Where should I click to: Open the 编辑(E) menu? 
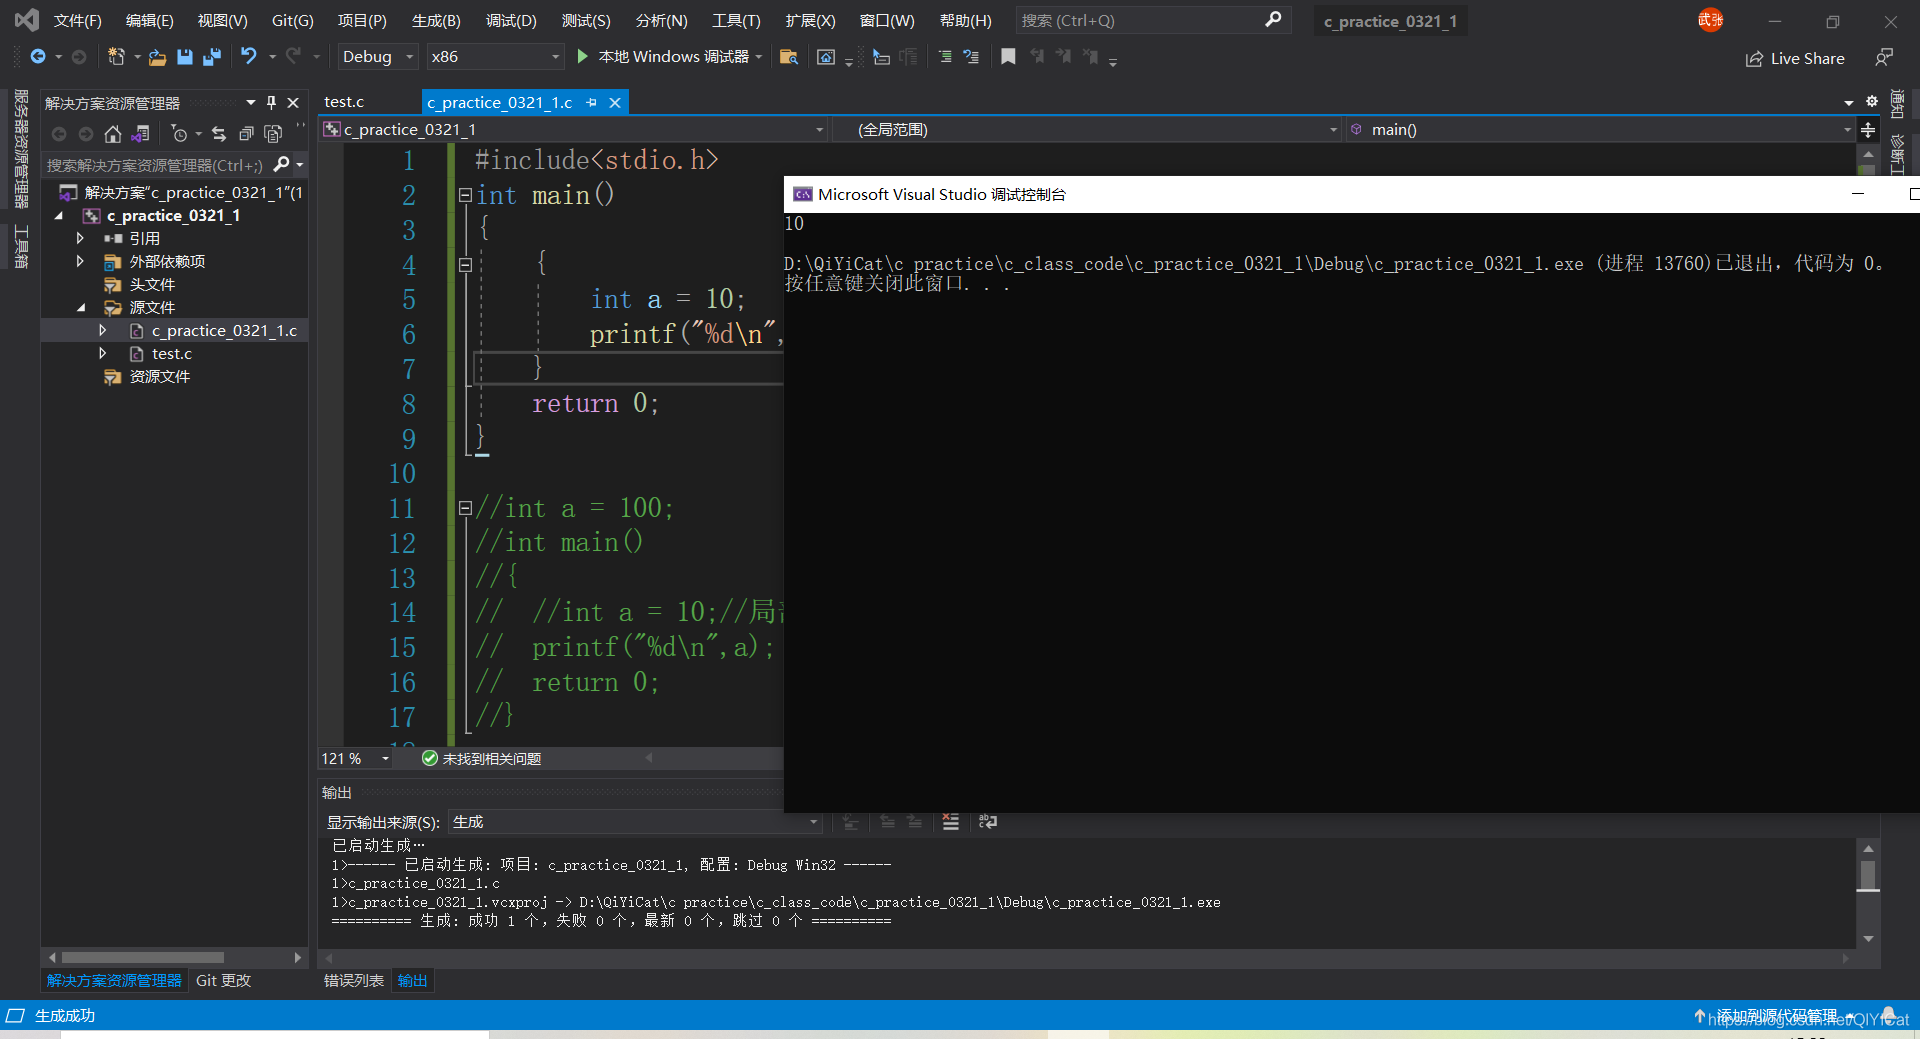click(150, 21)
